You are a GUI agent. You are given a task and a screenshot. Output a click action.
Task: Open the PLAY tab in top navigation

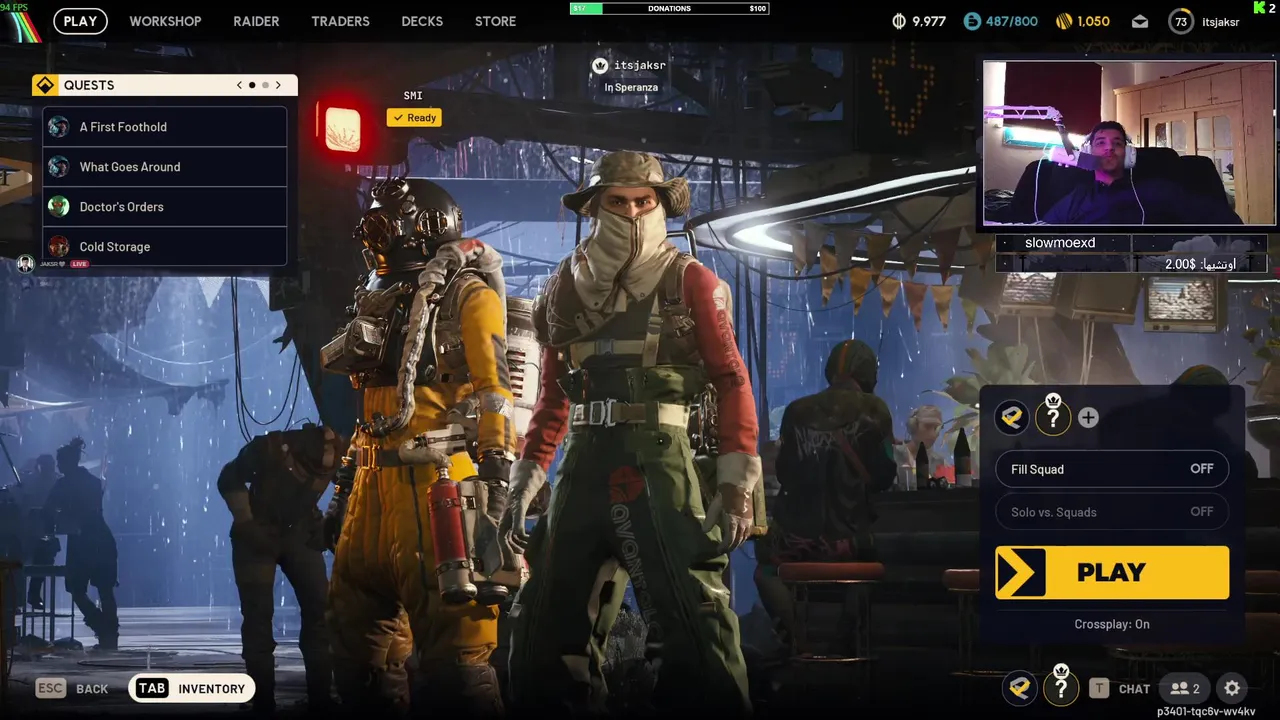[80, 21]
